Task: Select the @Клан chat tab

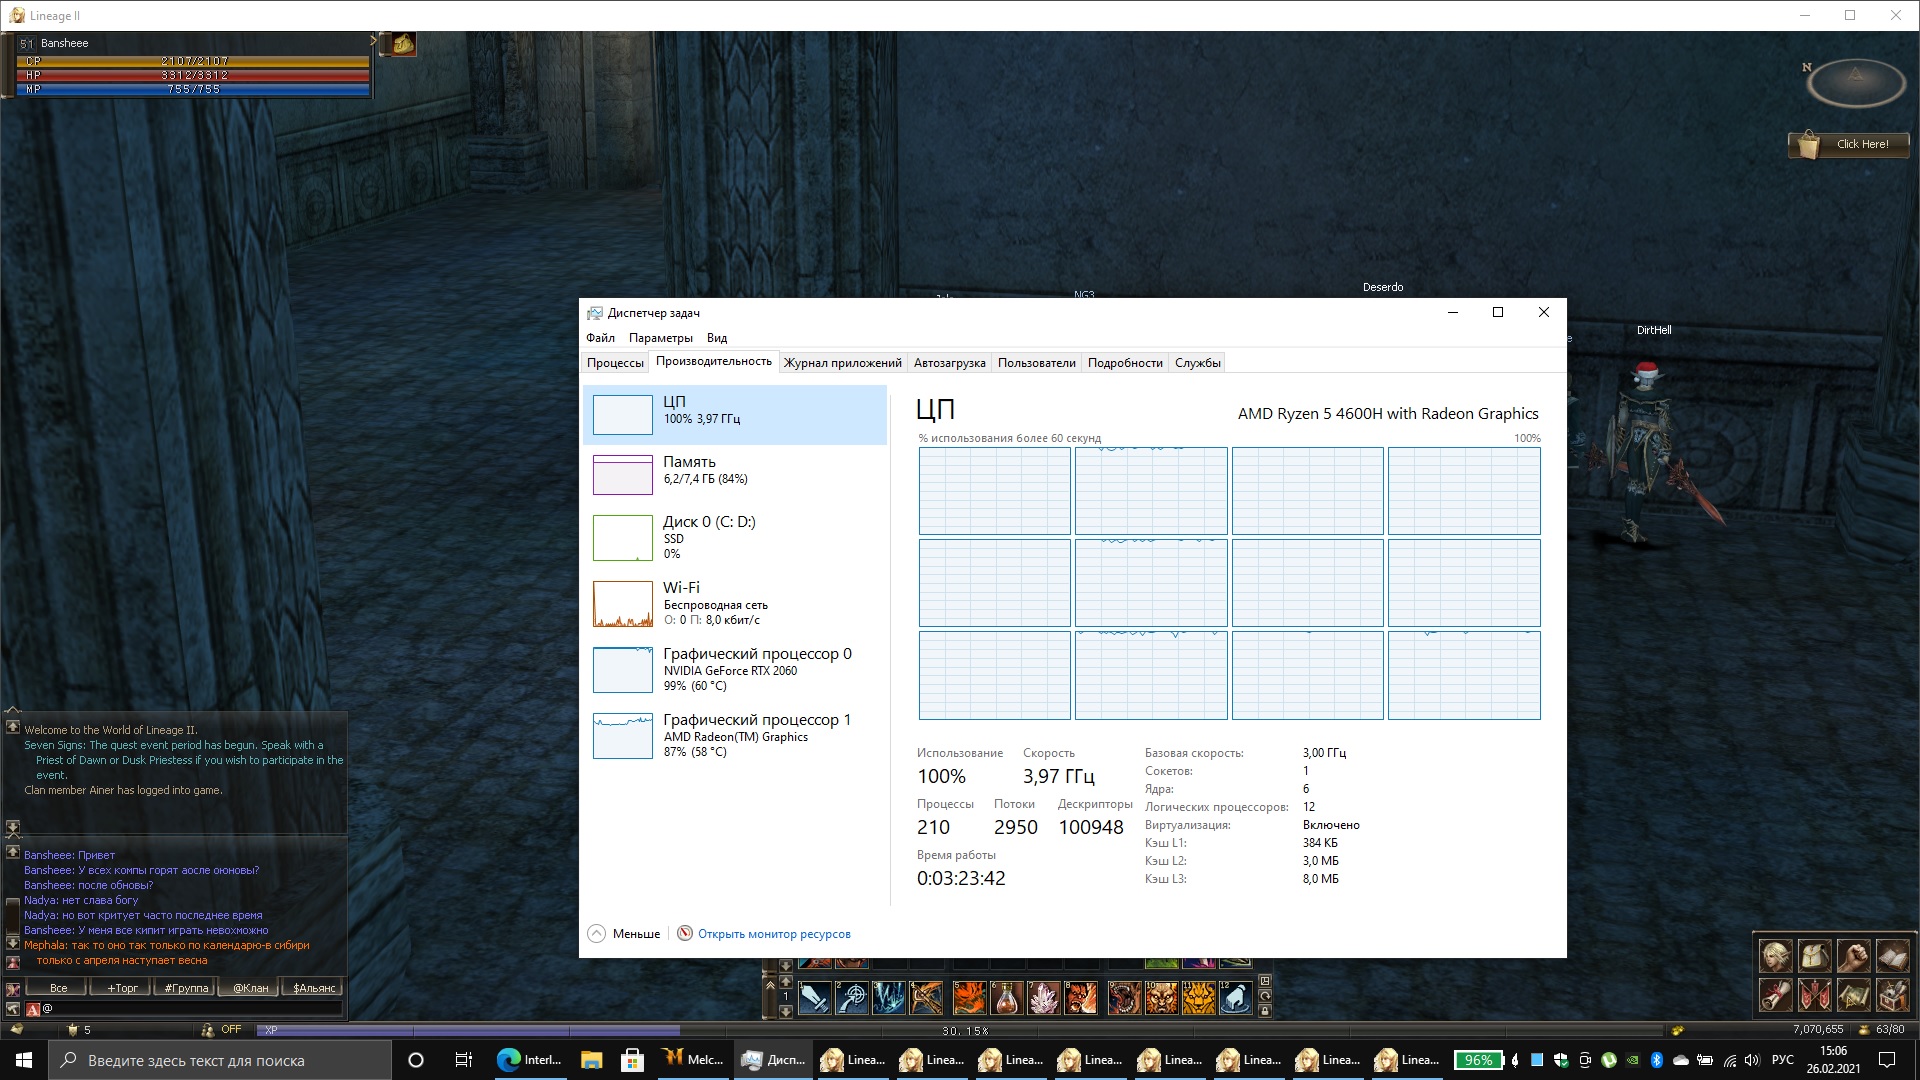Action: (x=250, y=988)
